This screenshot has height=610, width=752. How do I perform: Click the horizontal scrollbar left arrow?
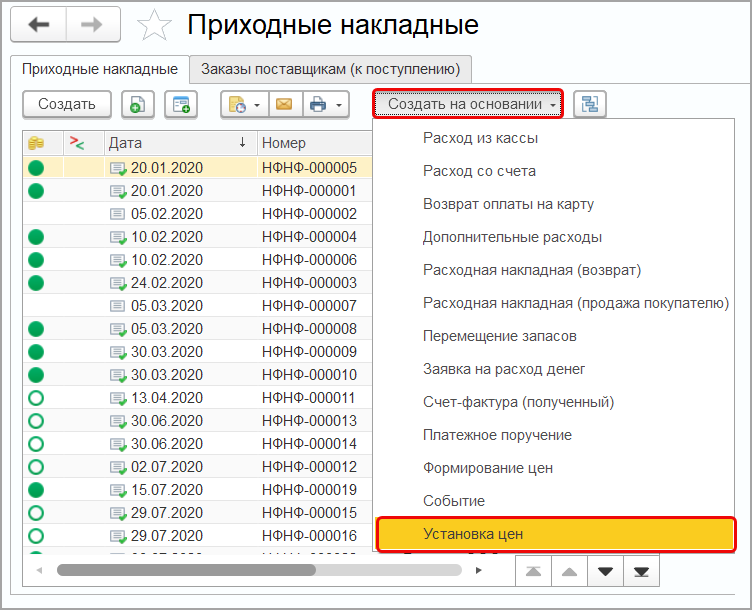pyautogui.click(x=39, y=570)
